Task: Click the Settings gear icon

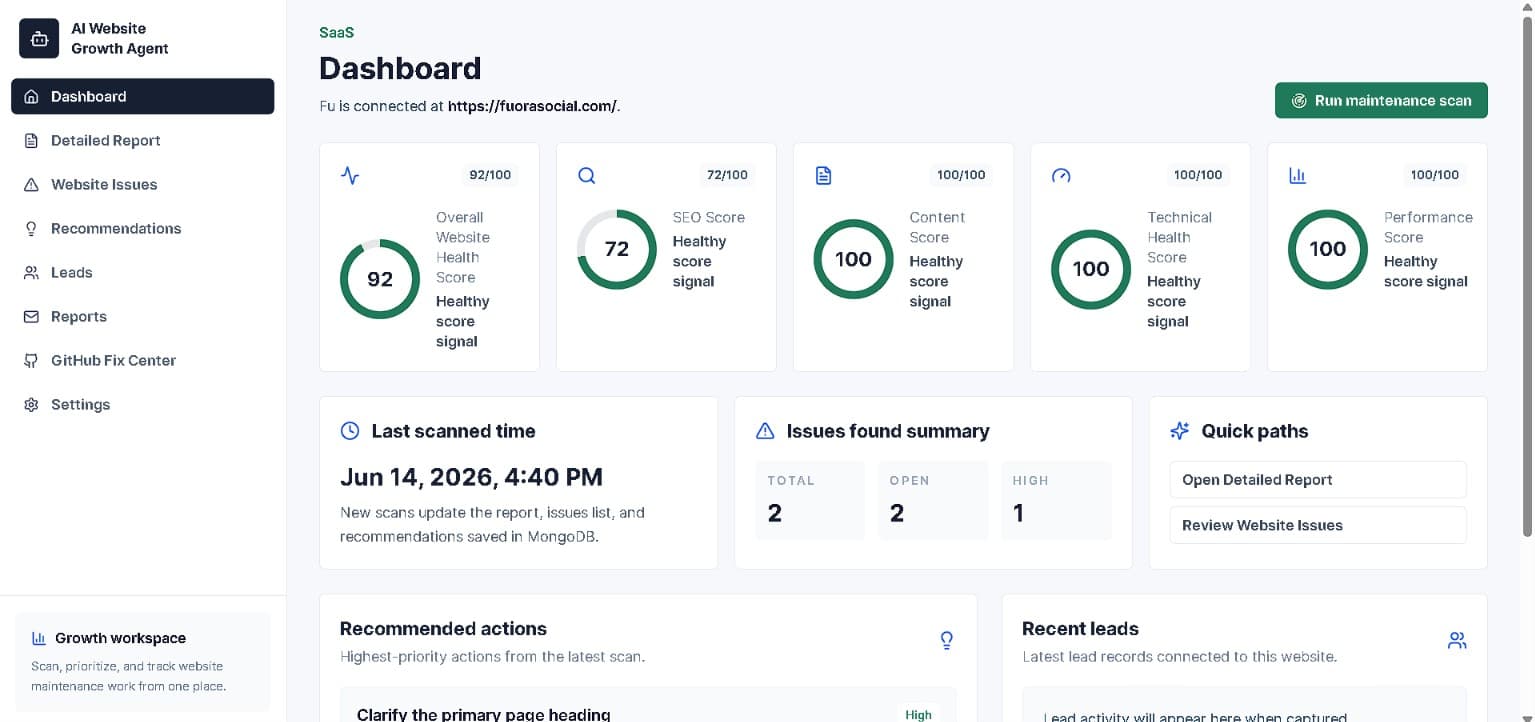Action: (31, 405)
